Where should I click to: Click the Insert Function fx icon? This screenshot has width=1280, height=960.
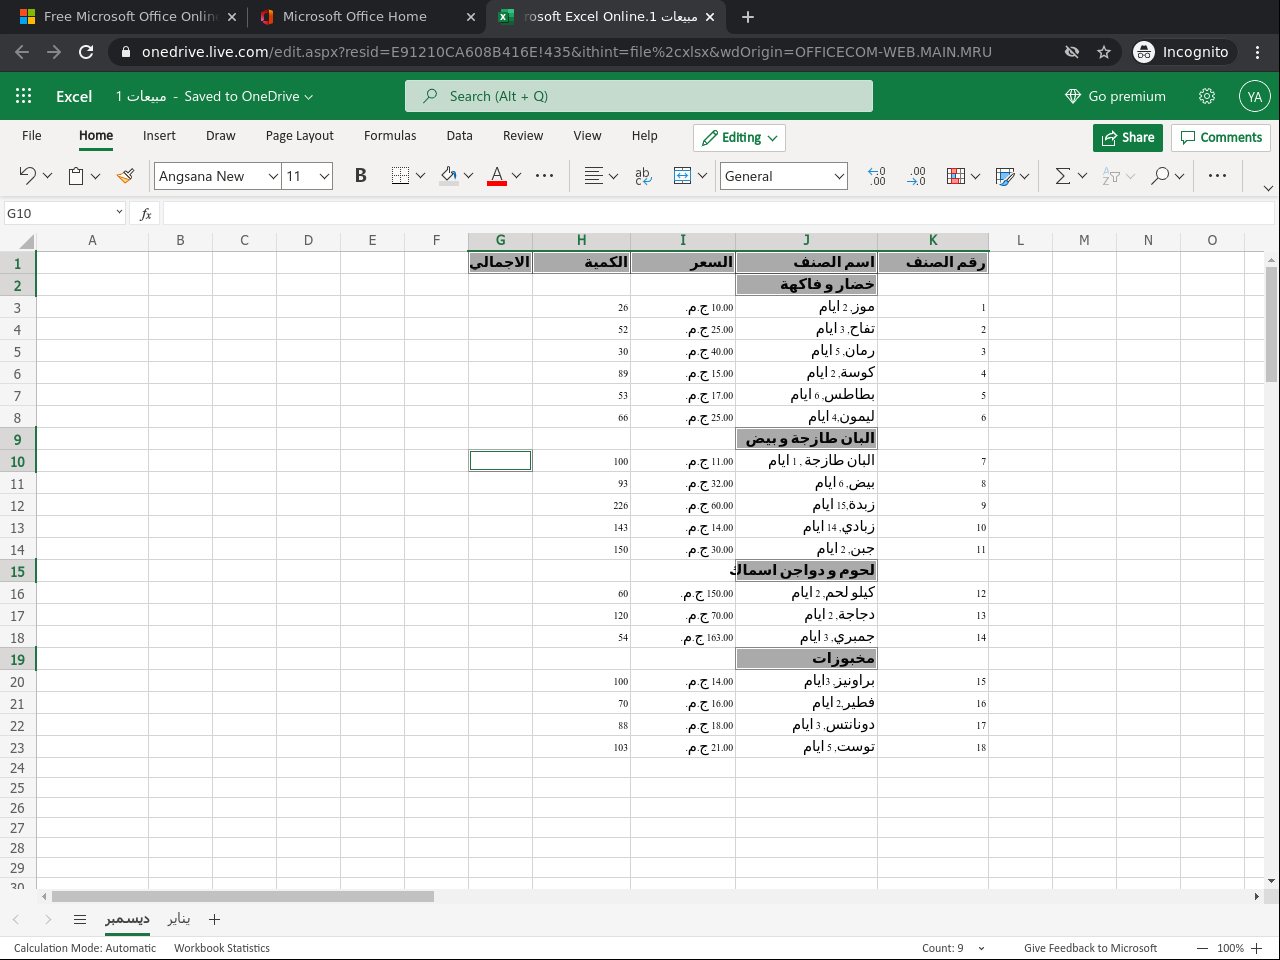[x=146, y=214]
